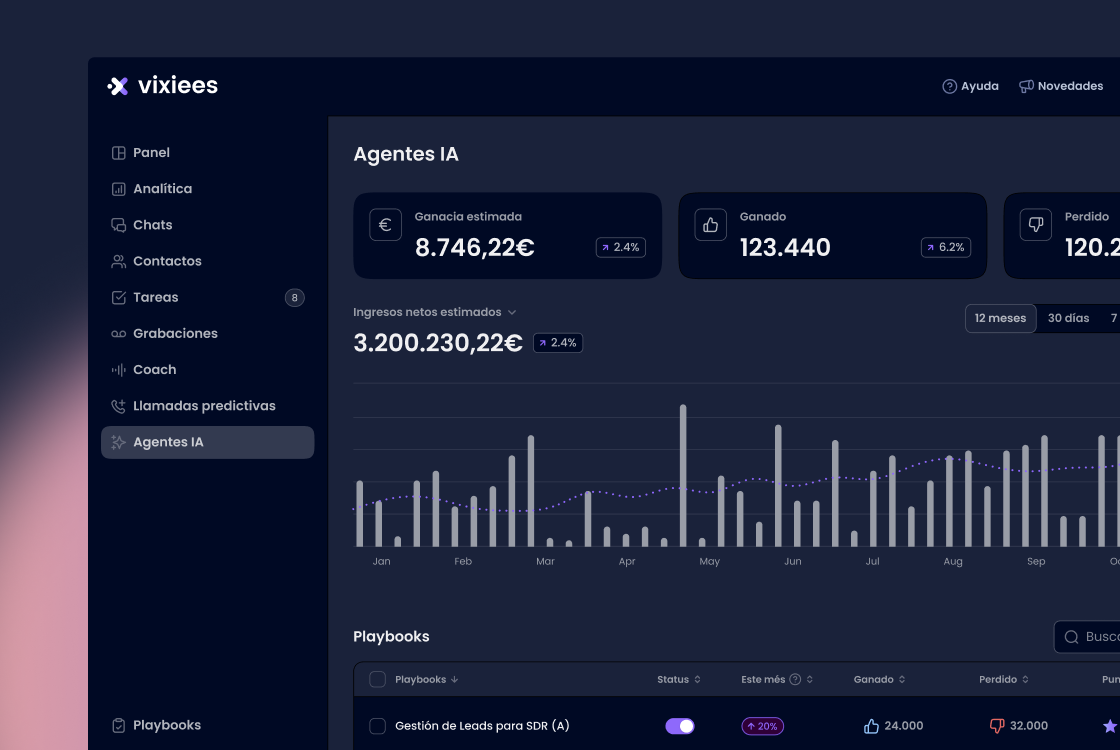This screenshot has width=1120, height=750.
Task: Click the info icon next to Este més
Action: (x=795, y=680)
